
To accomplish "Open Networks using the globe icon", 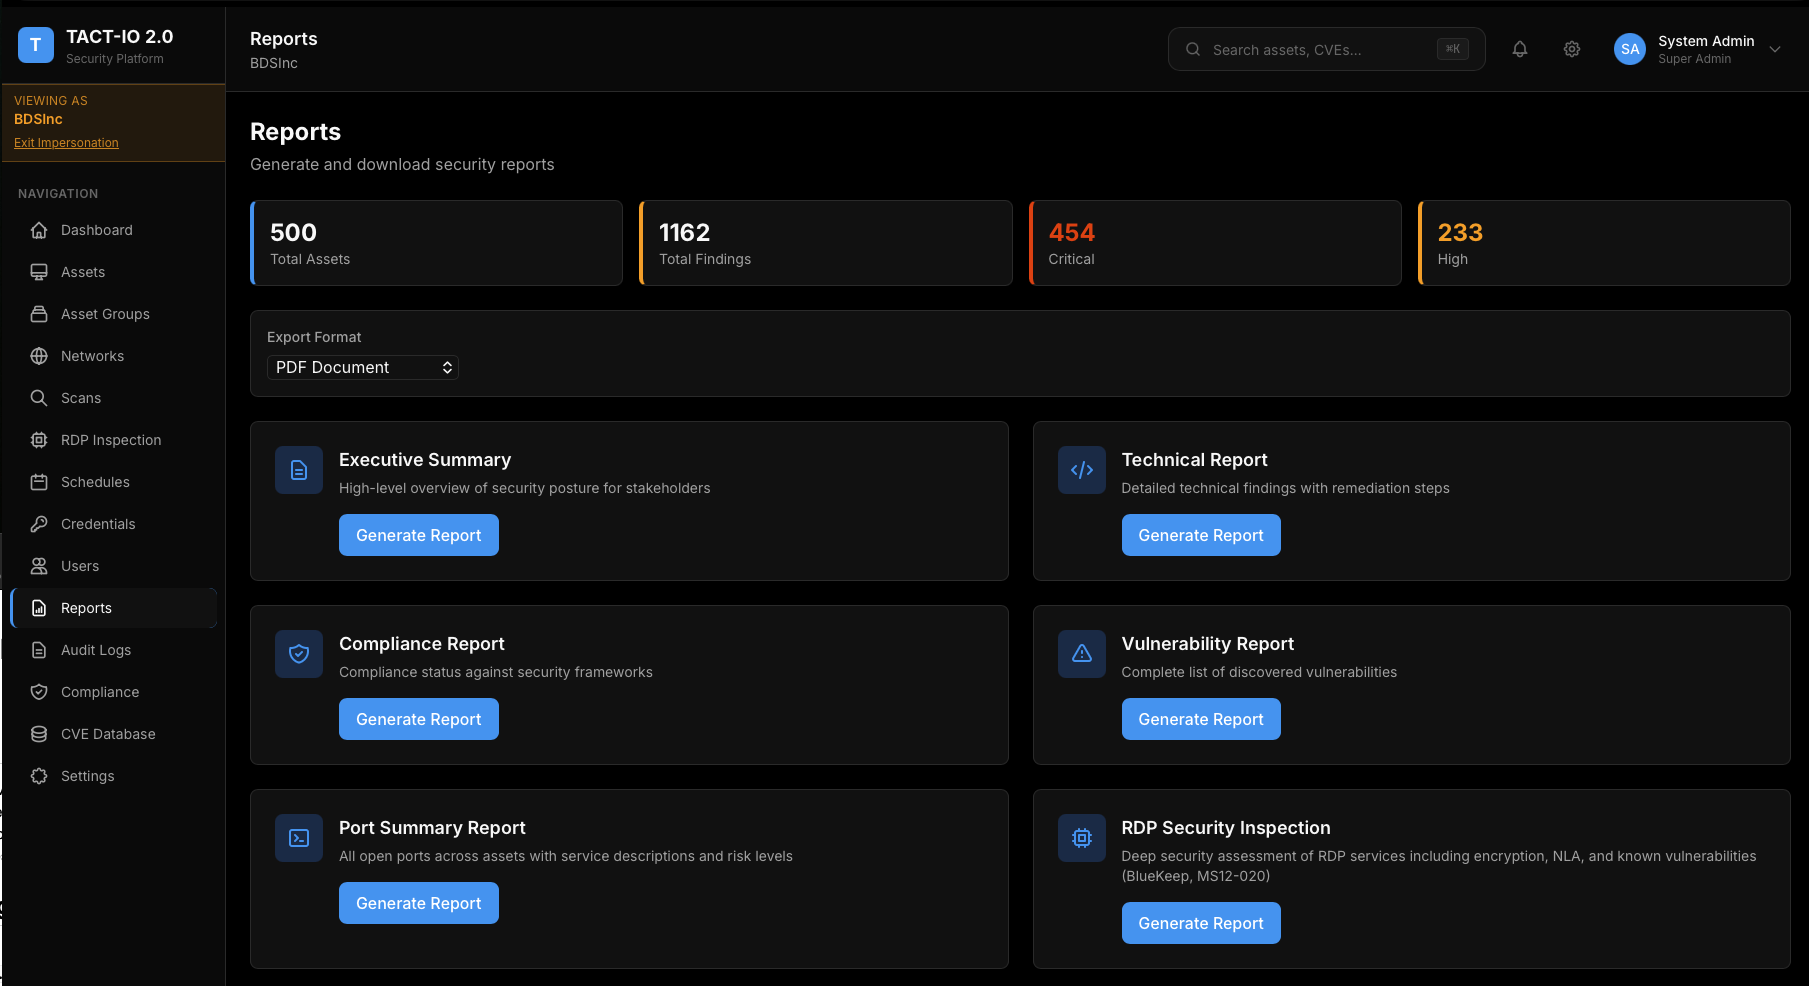I will (x=38, y=356).
